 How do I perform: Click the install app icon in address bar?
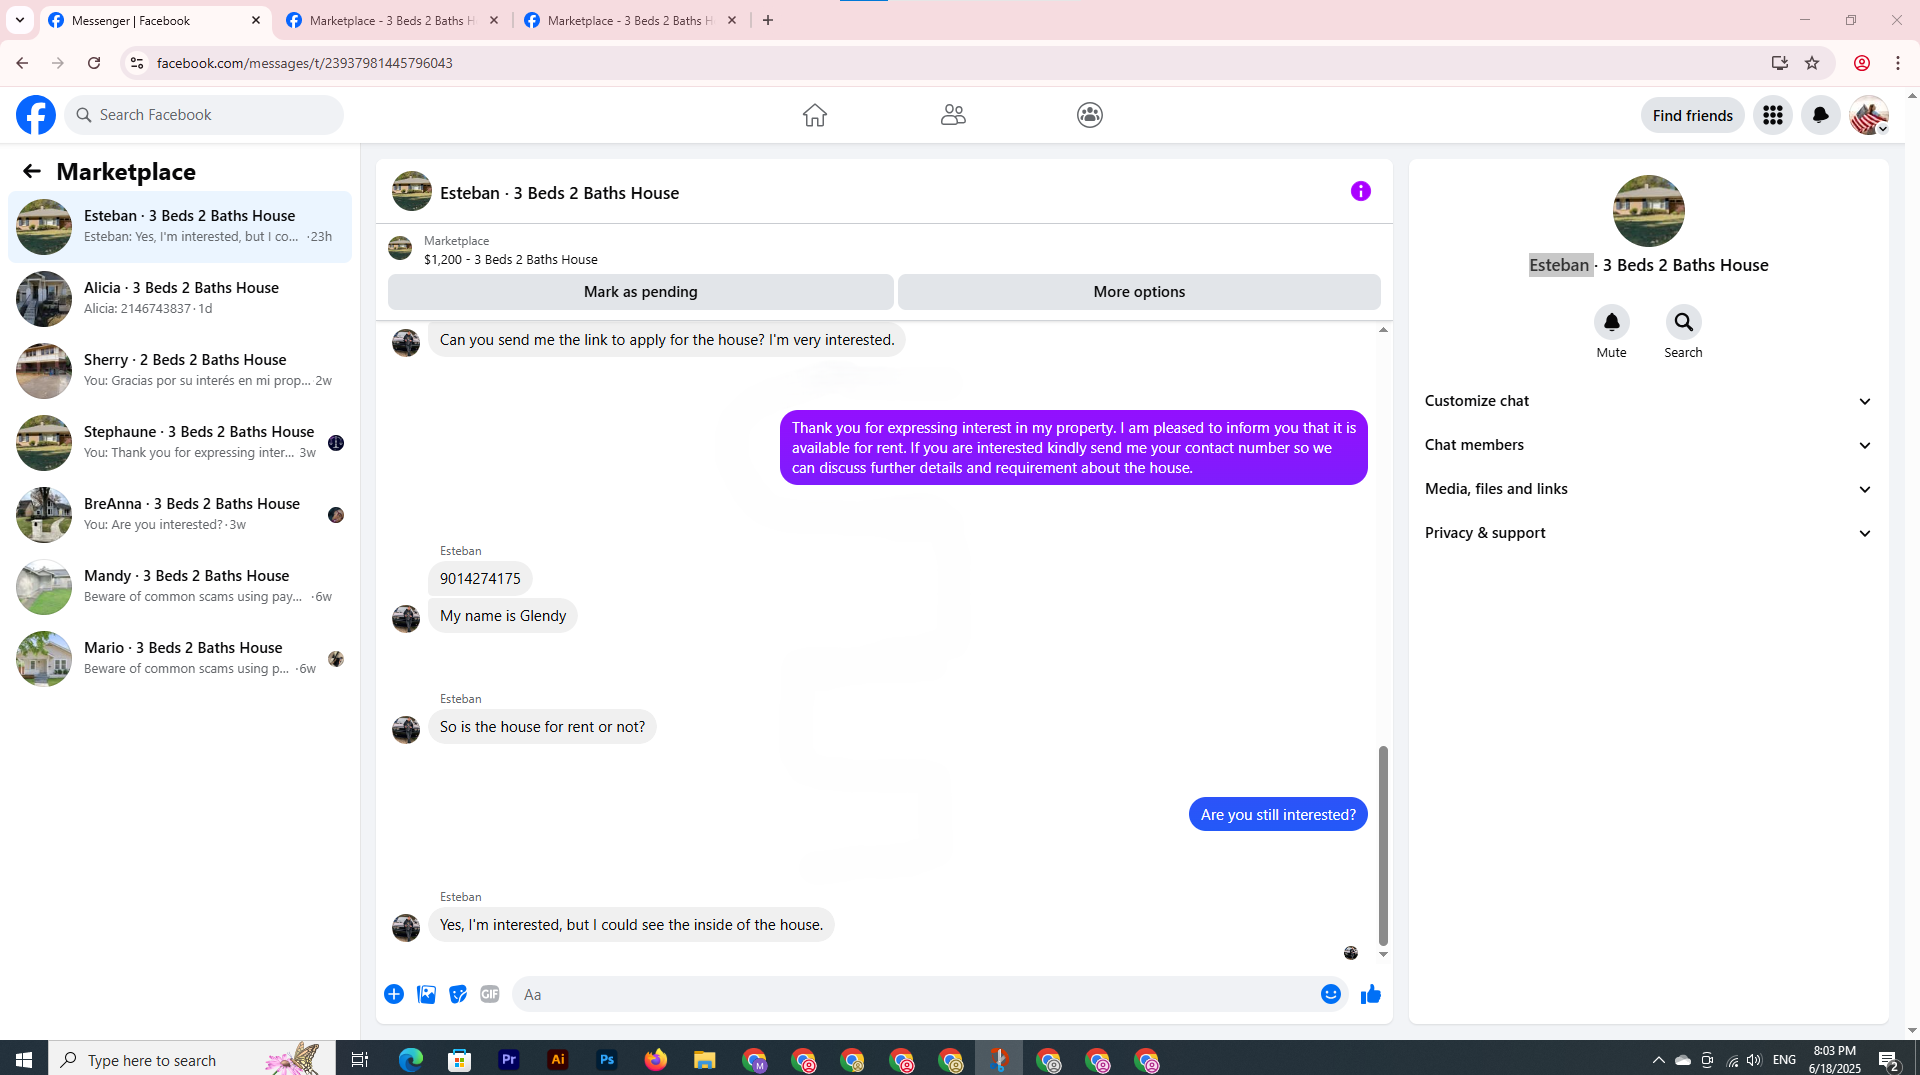1779,63
